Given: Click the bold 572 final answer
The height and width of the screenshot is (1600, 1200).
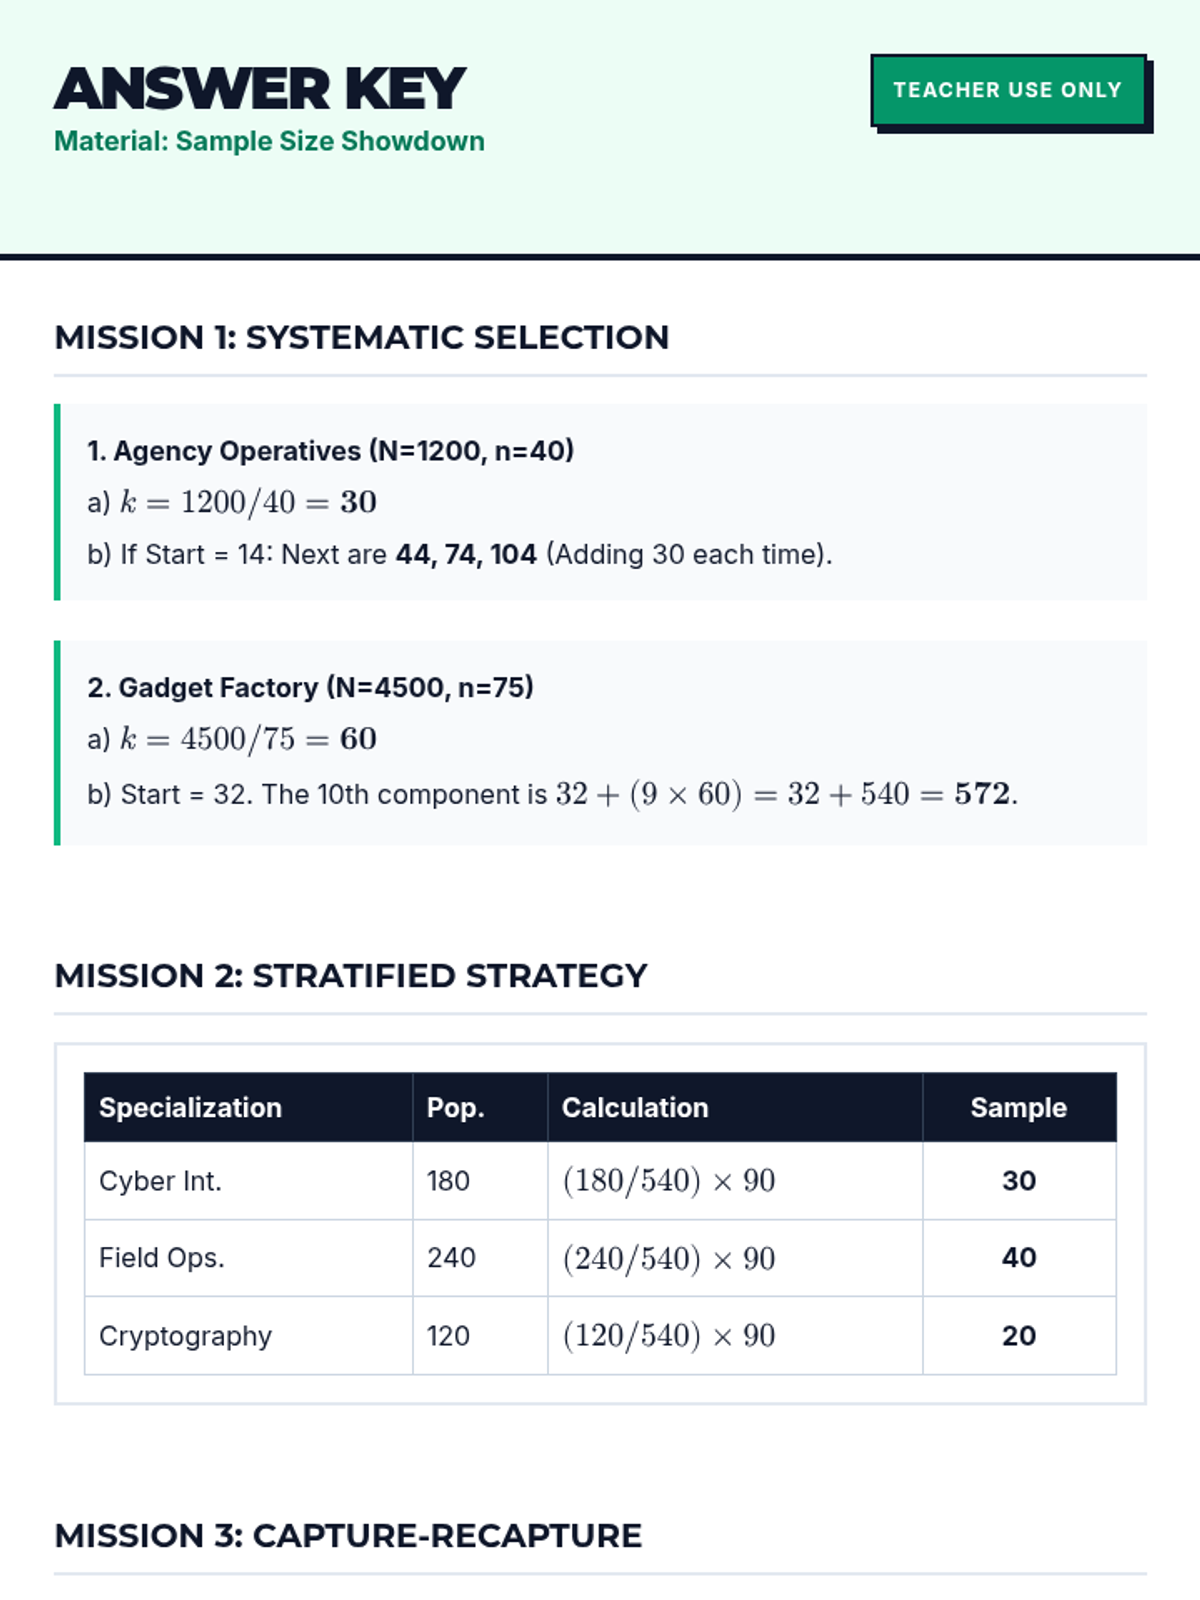Looking at the screenshot, I should pyautogui.click(x=982, y=794).
